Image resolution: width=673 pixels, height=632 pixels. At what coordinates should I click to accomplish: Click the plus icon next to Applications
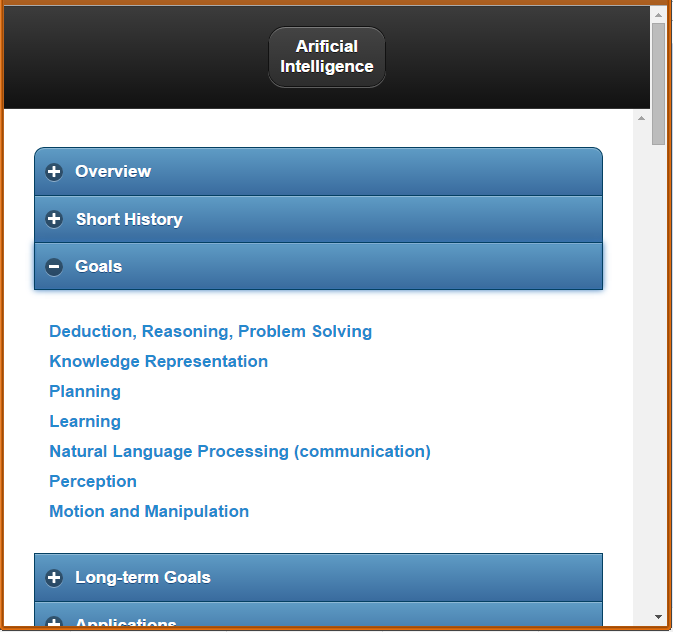point(54,622)
